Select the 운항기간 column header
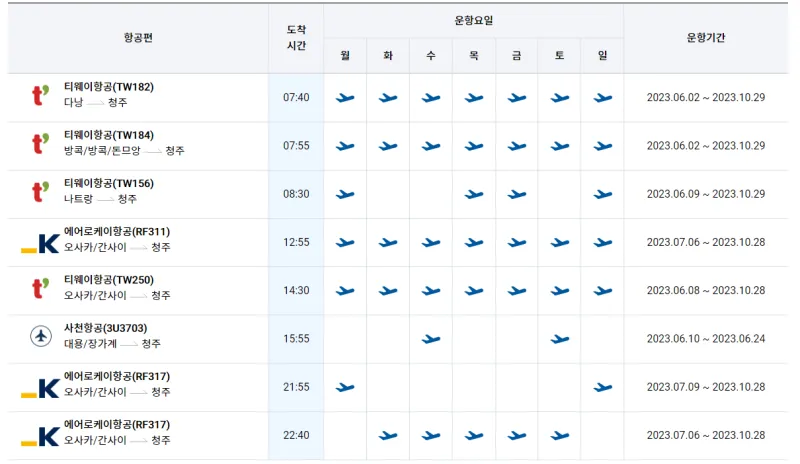 pyautogui.click(x=706, y=38)
